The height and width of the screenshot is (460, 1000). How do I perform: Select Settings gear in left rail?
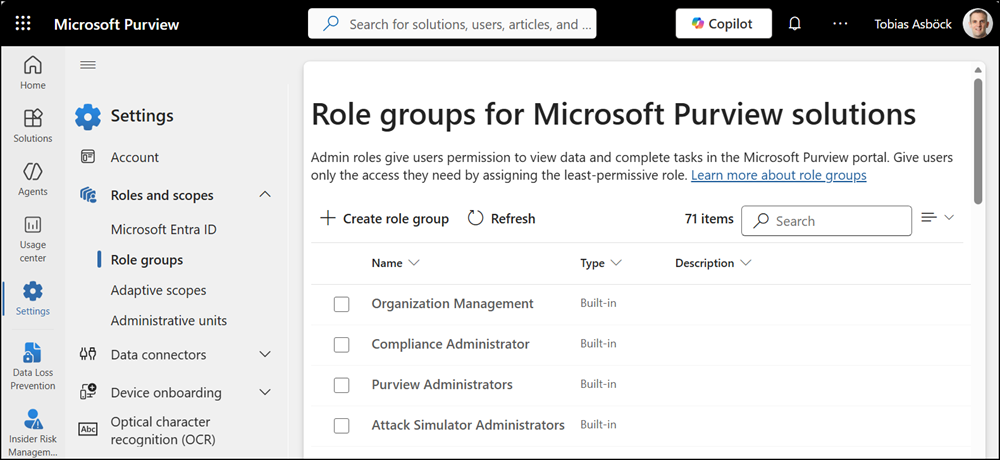coord(33,299)
